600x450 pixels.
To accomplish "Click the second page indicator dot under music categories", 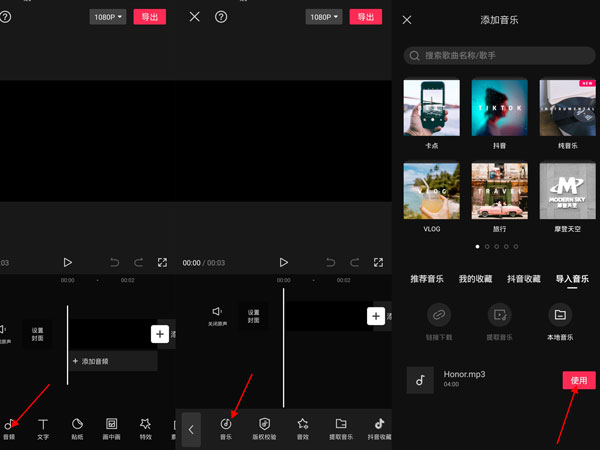I will 488,246.
